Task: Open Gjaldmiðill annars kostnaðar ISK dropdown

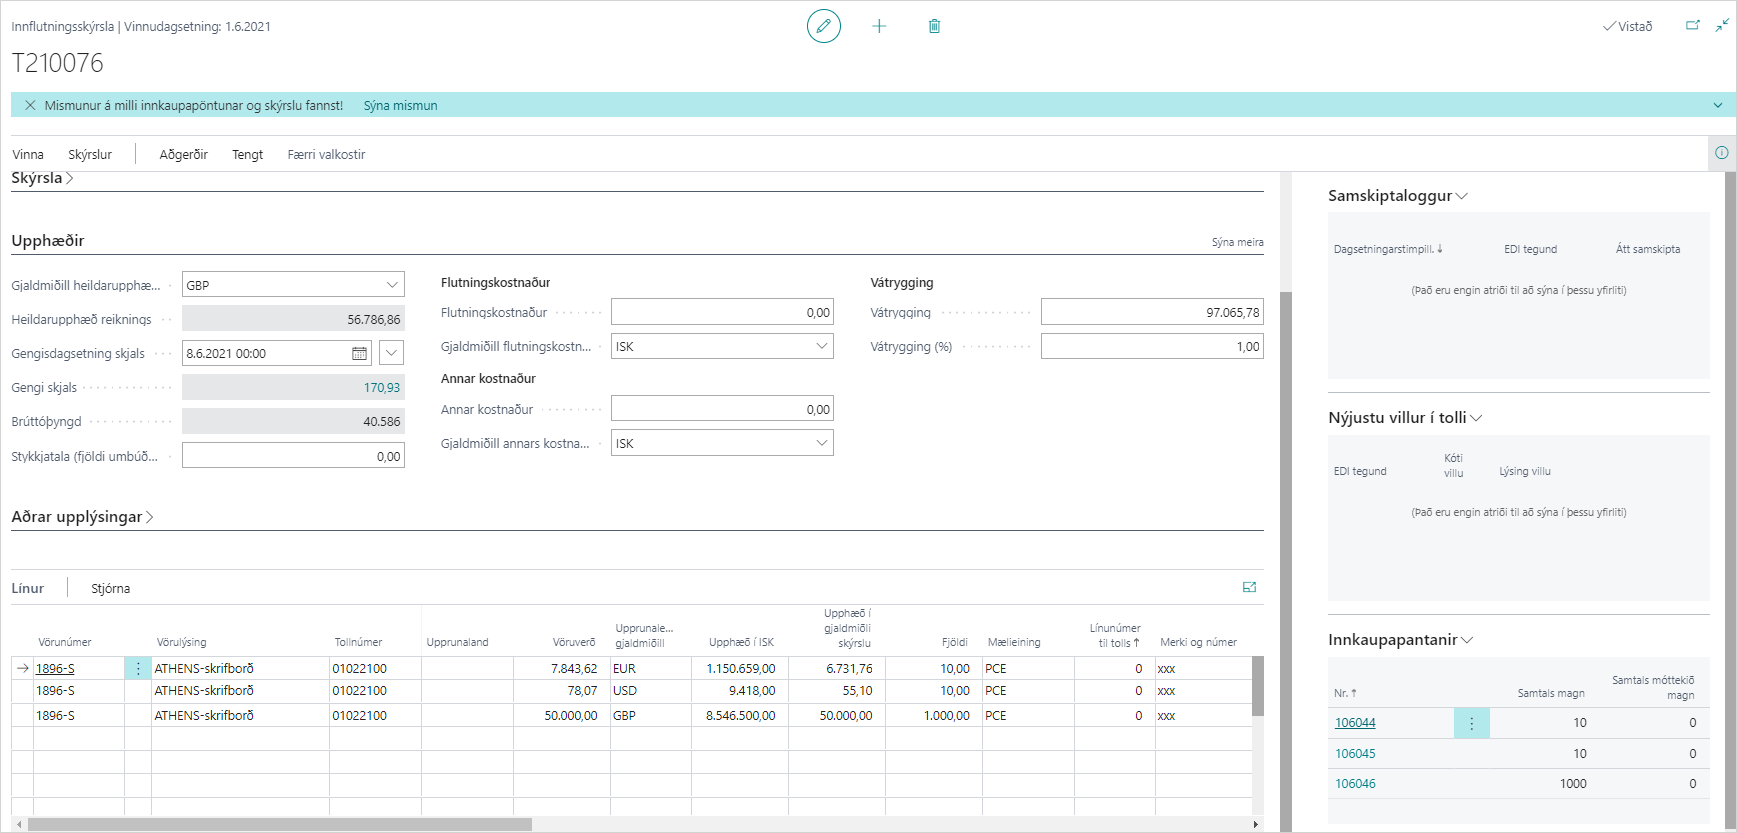Action: (x=821, y=443)
